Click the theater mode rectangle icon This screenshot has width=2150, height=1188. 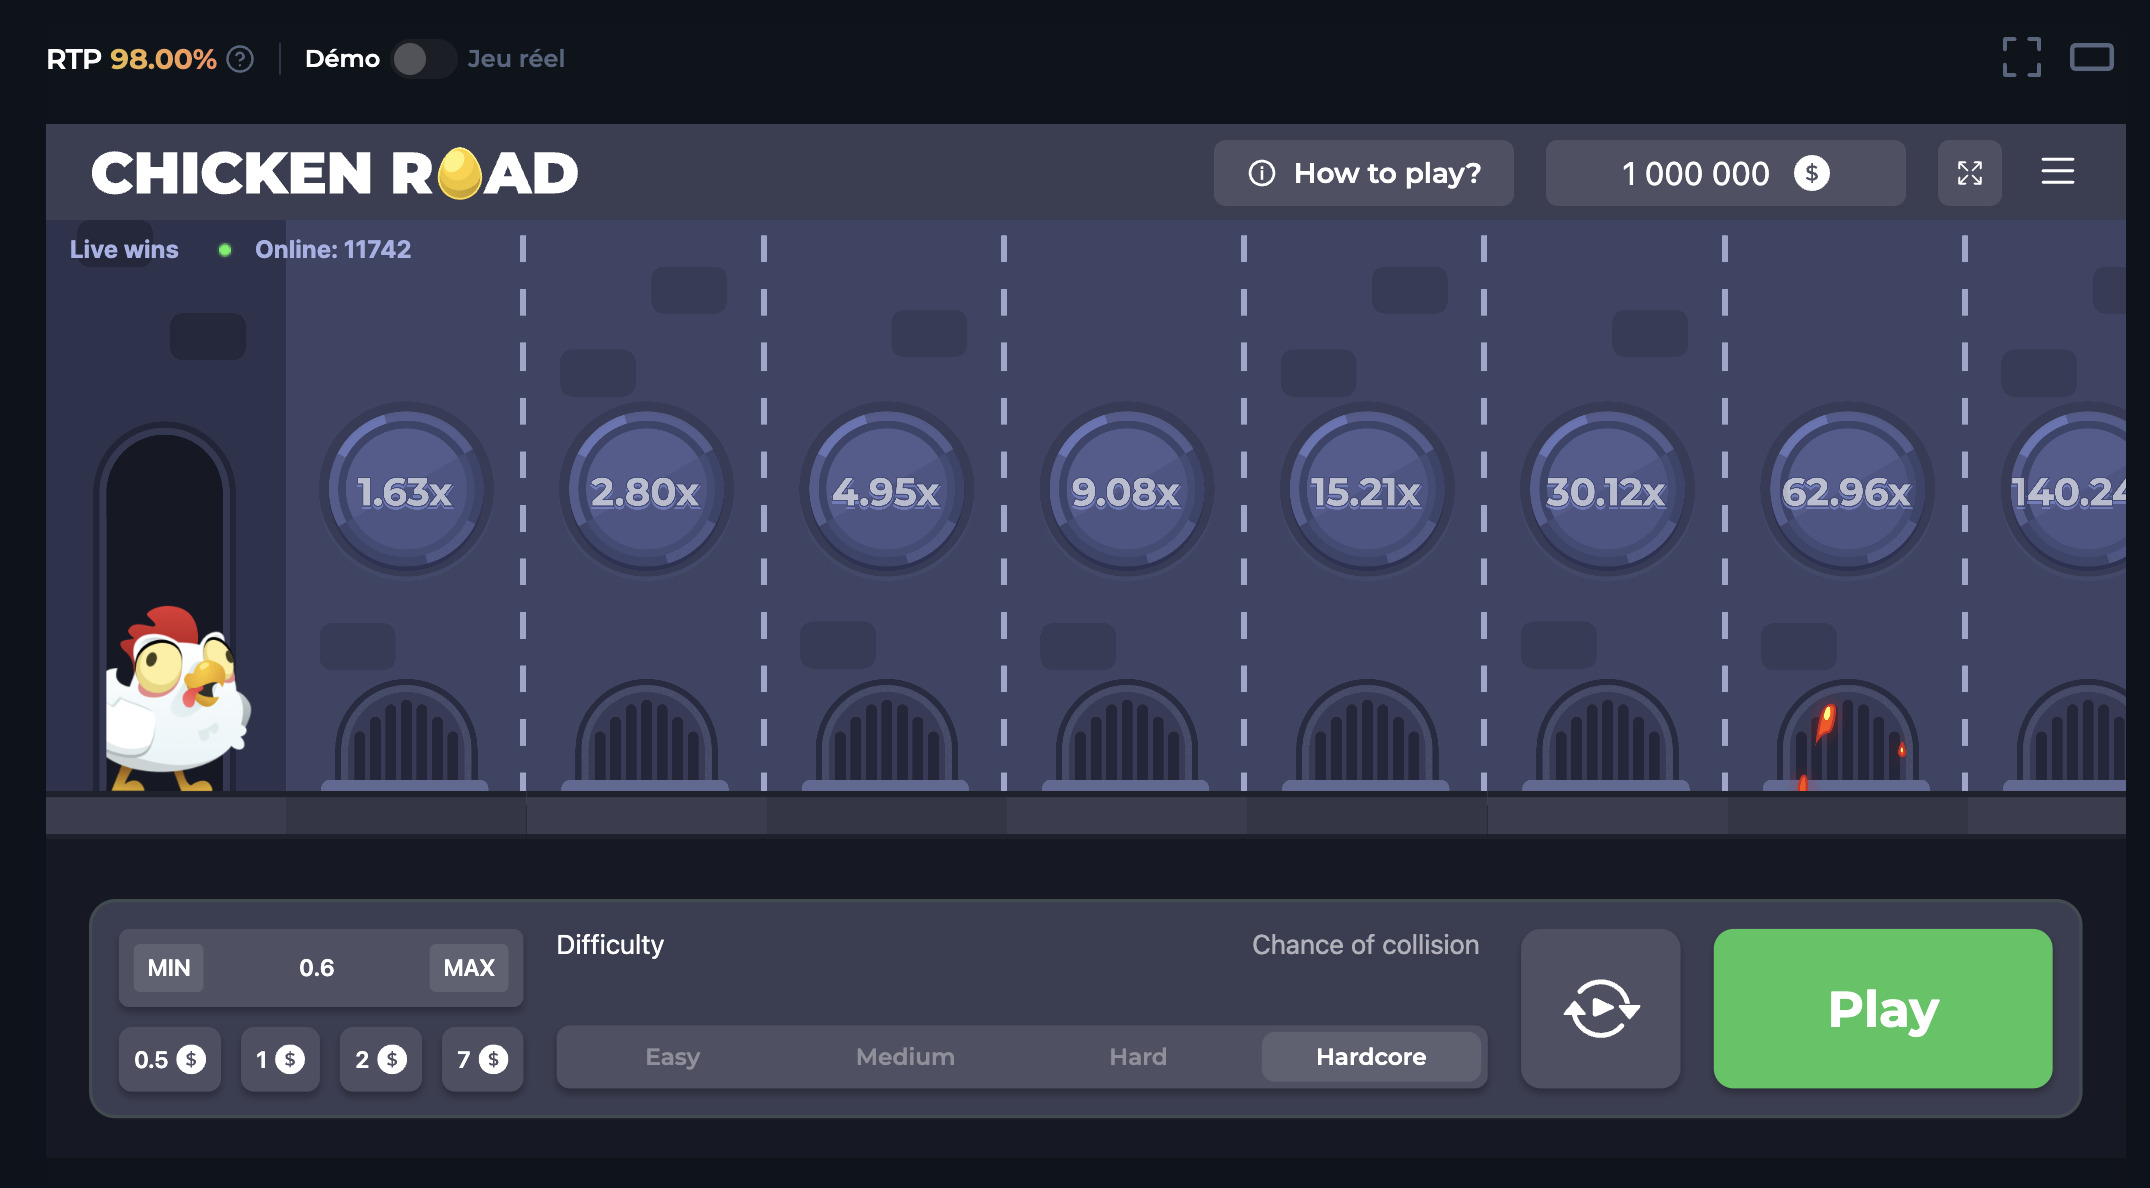pyautogui.click(x=2091, y=57)
